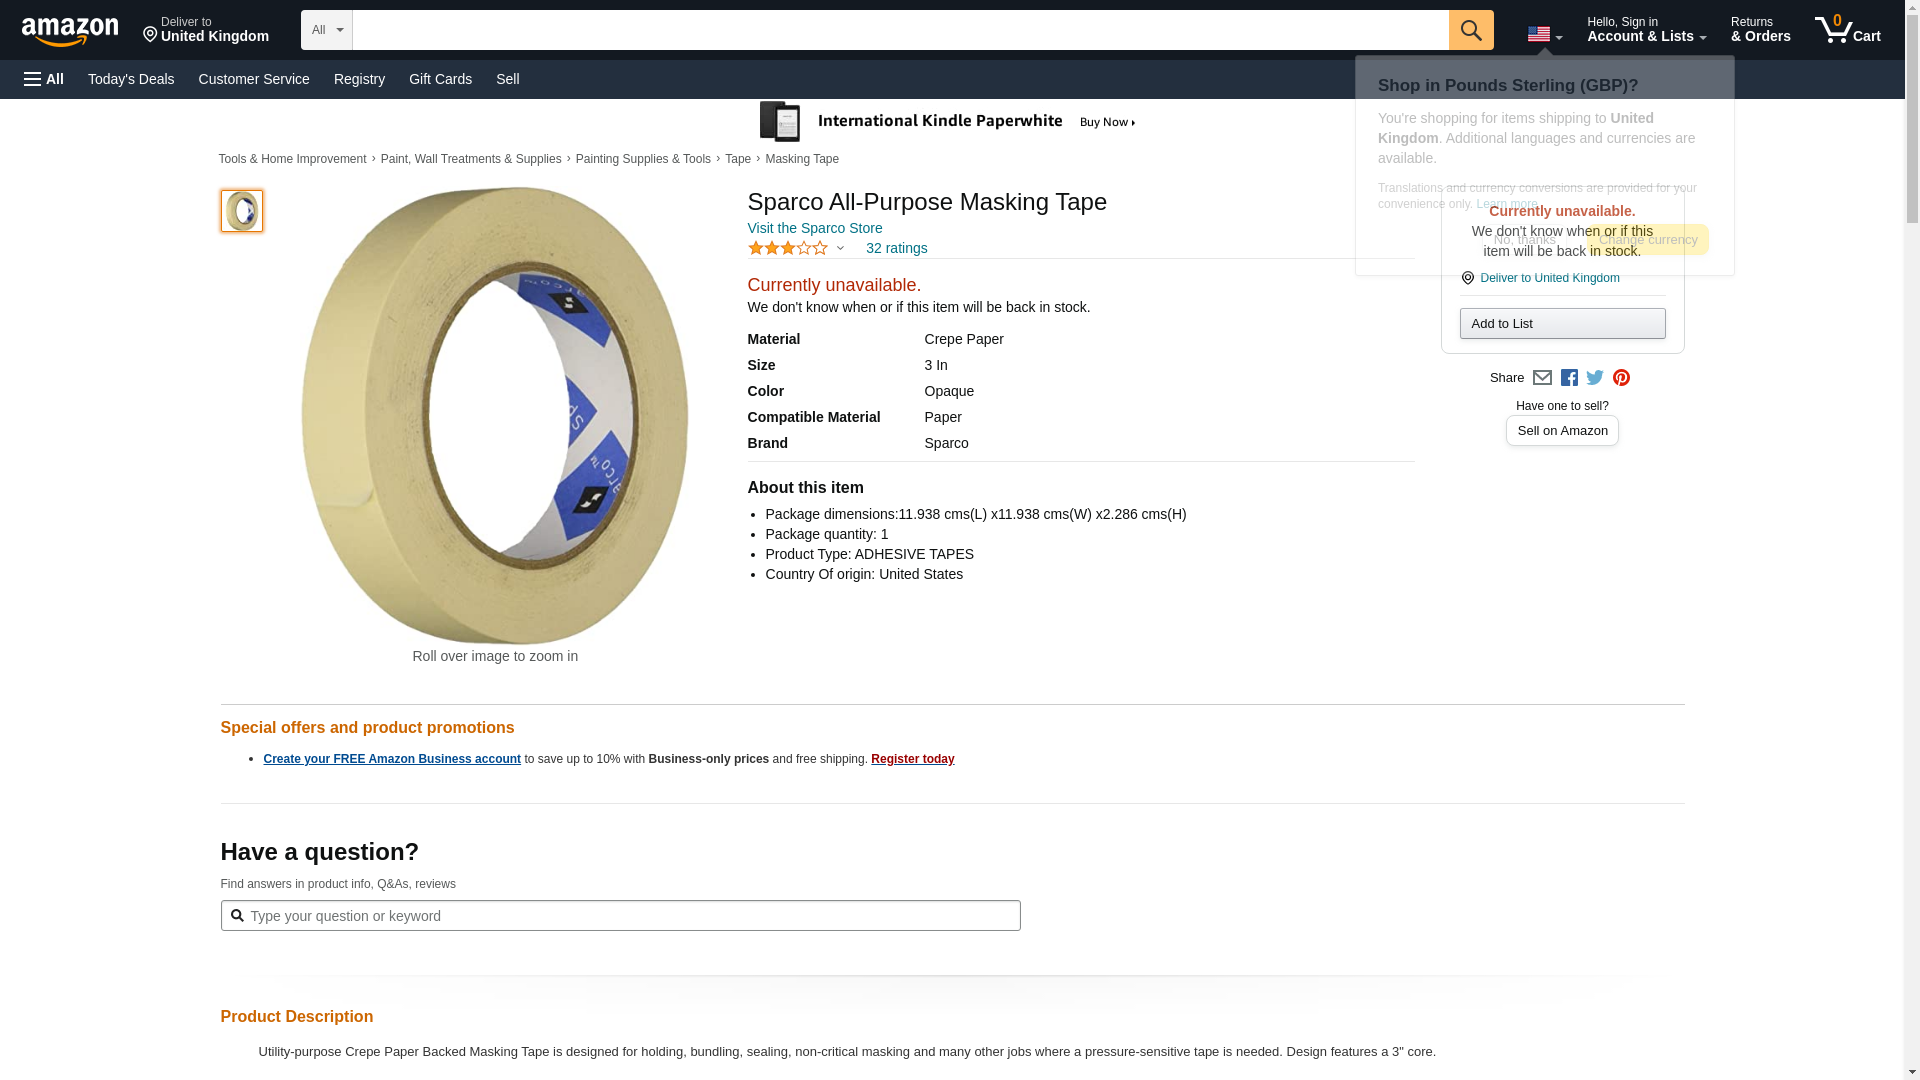Open the Gift Cards page
Image resolution: width=1920 pixels, height=1080 pixels.
pos(440,79)
